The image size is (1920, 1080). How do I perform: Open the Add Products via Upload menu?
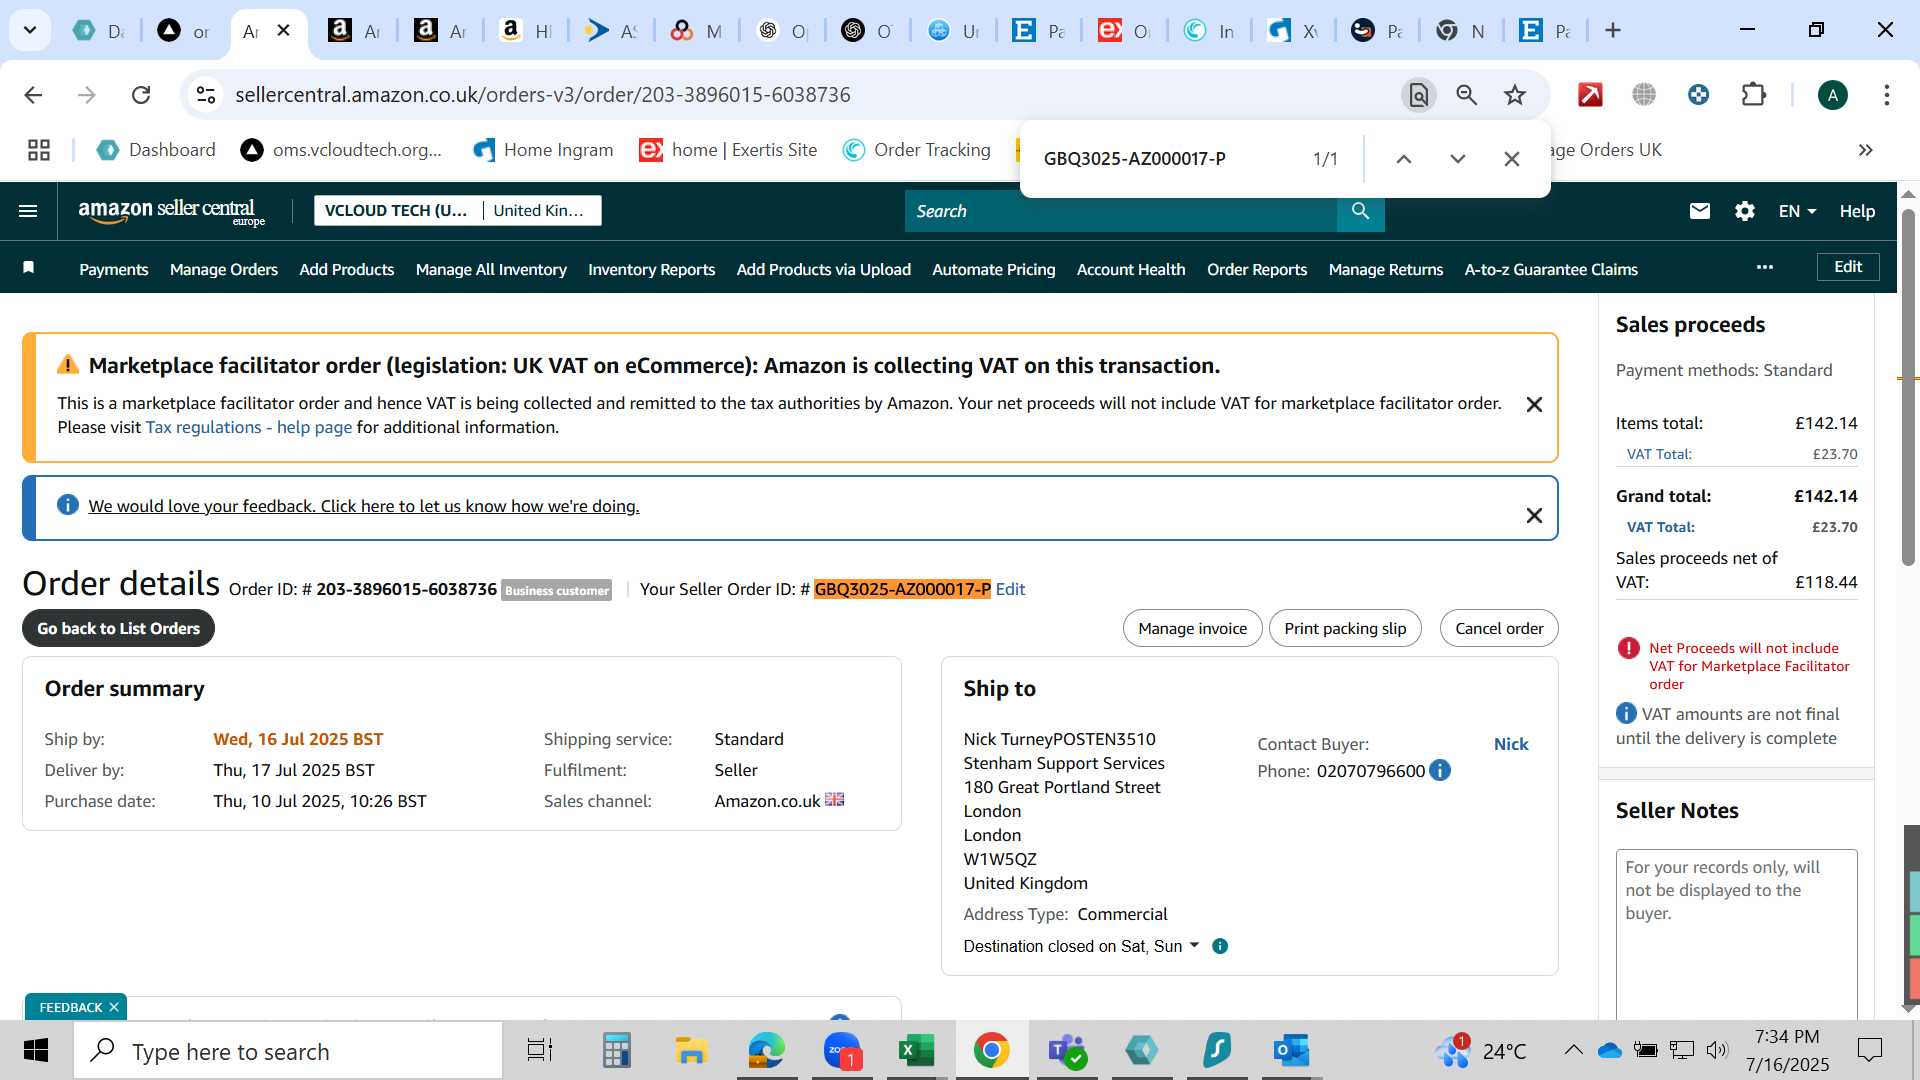pyautogui.click(x=824, y=269)
